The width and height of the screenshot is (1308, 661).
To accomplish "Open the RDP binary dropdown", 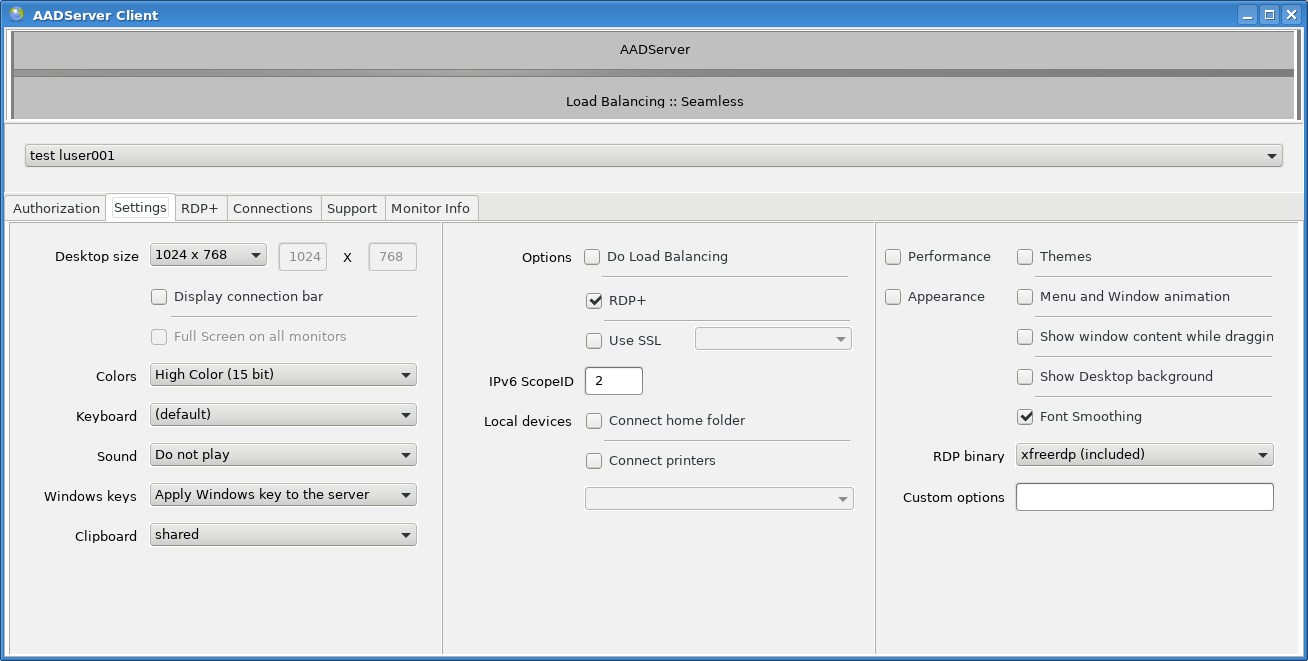I will 1144,455.
